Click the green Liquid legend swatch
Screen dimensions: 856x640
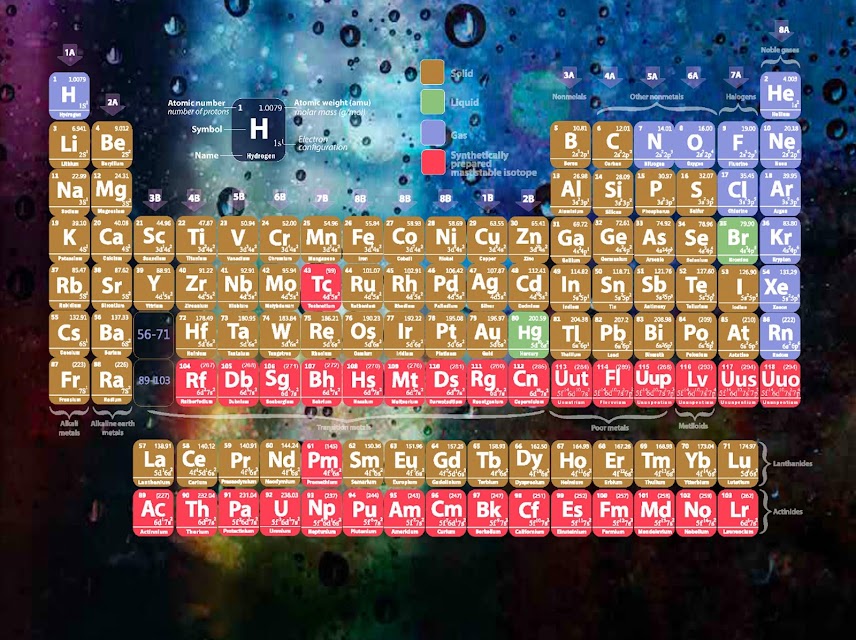coord(432,102)
